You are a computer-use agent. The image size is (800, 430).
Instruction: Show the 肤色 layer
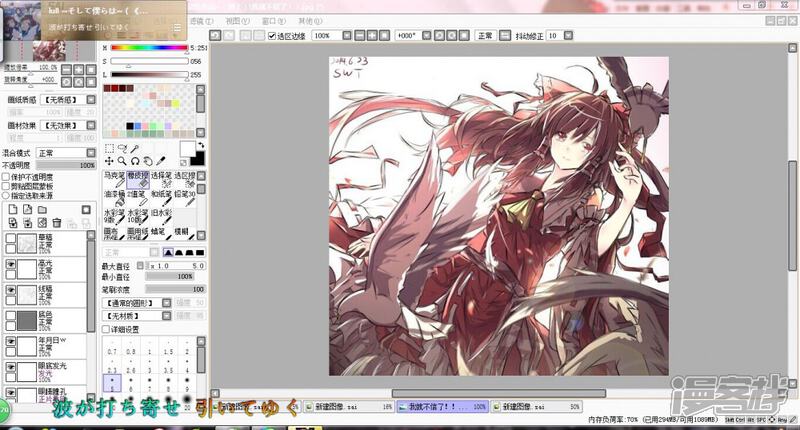10,315
